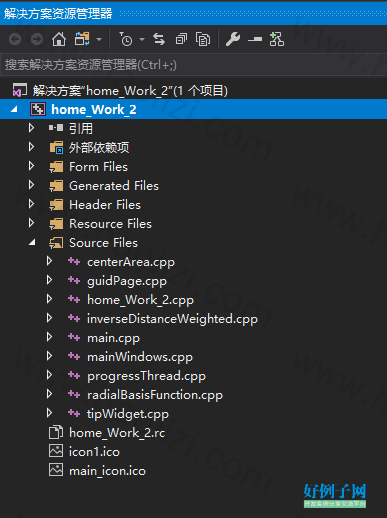Expand the 外部依赖项 node
The width and height of the screenshot is (387, 518).
tap(31, 147)
